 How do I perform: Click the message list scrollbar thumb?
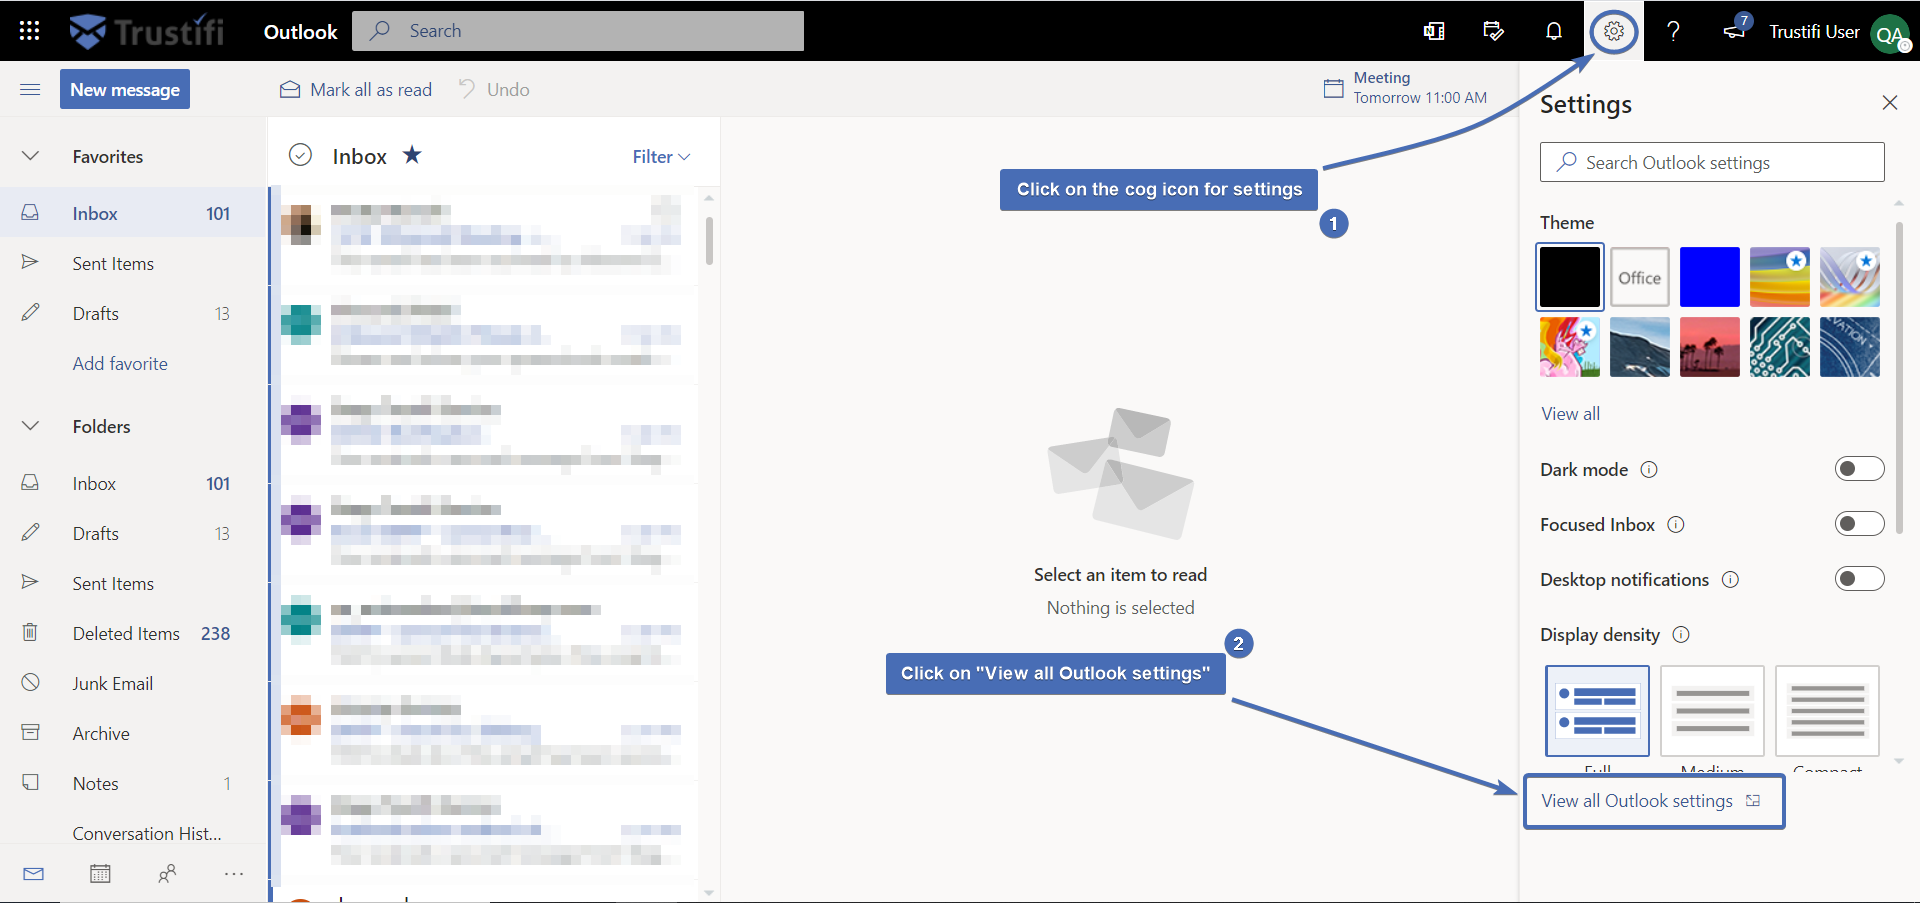(709, 240)
